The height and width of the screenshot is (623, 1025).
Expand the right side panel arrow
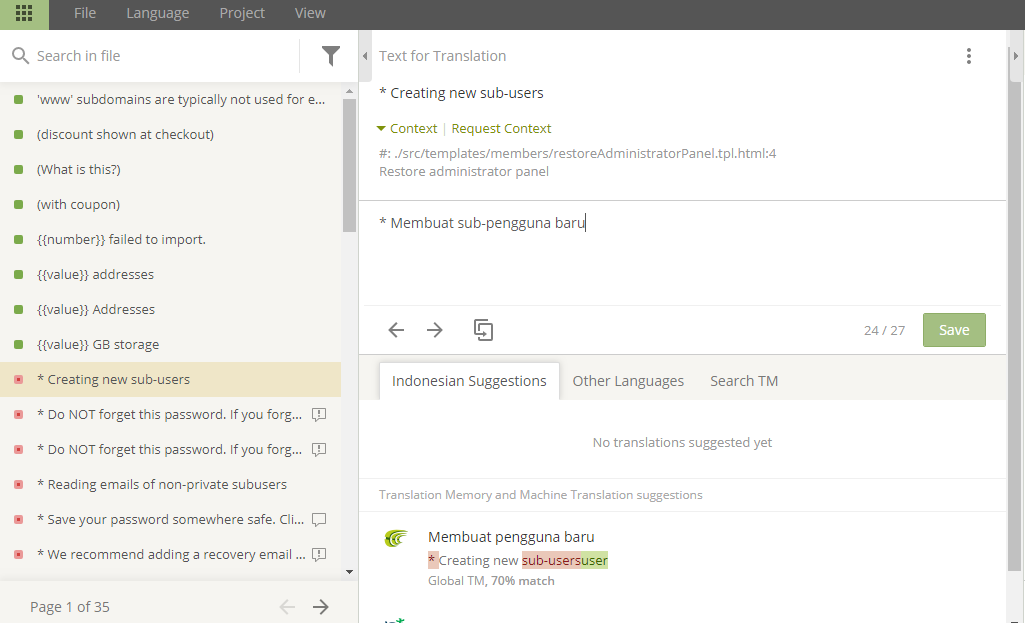pos(1016,56)
